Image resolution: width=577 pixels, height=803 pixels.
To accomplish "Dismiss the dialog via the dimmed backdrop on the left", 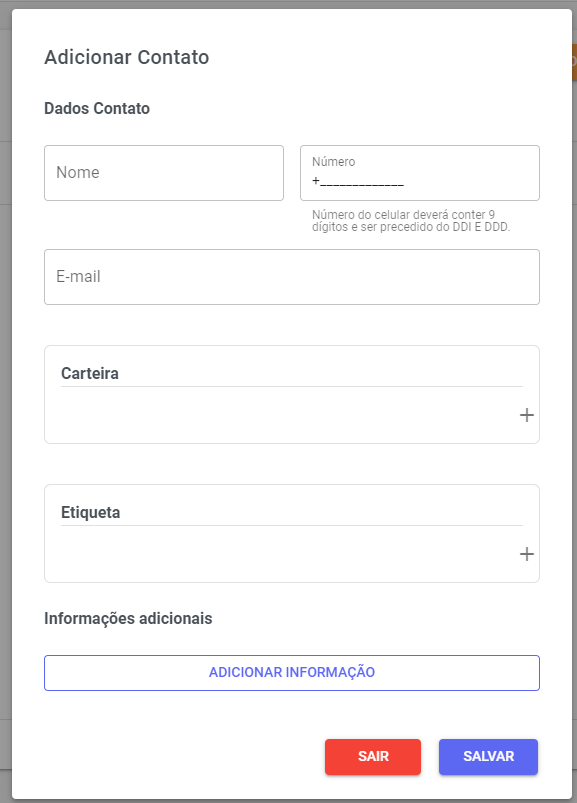I will [6, 410].
